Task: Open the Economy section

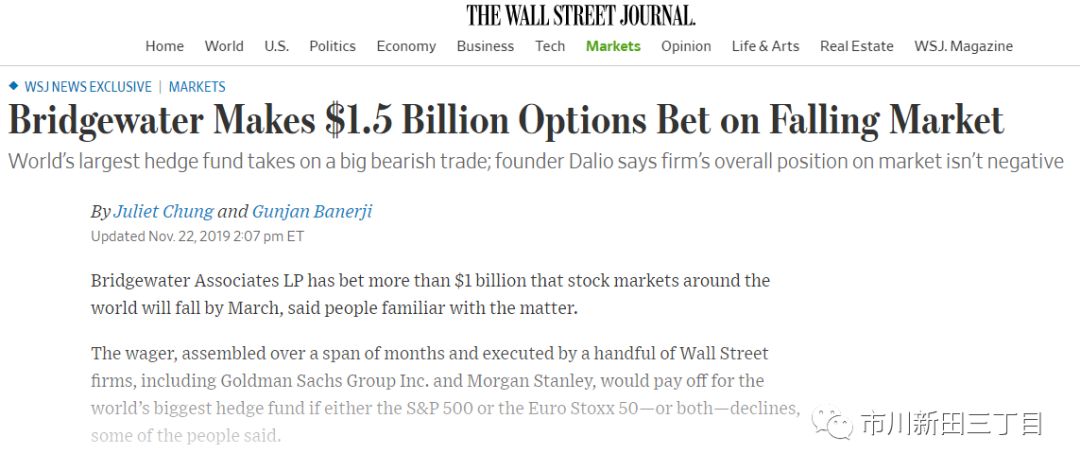Action: tap(406, 46)
